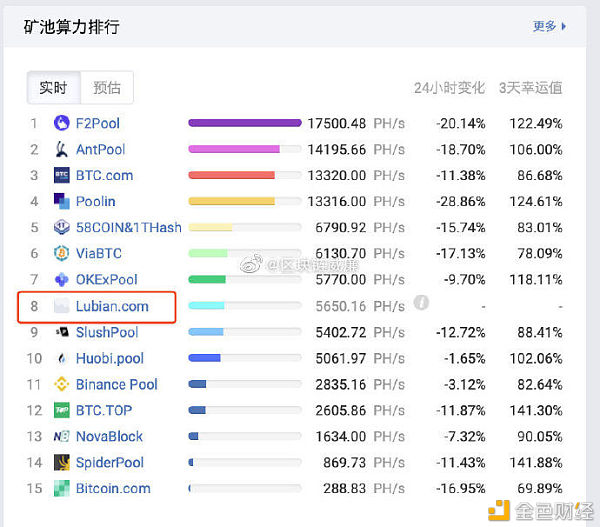Click the SpiderPool web logo icon
Image resolution: width=600 pixels, height=527 pixels.
(x=62, y=462)
